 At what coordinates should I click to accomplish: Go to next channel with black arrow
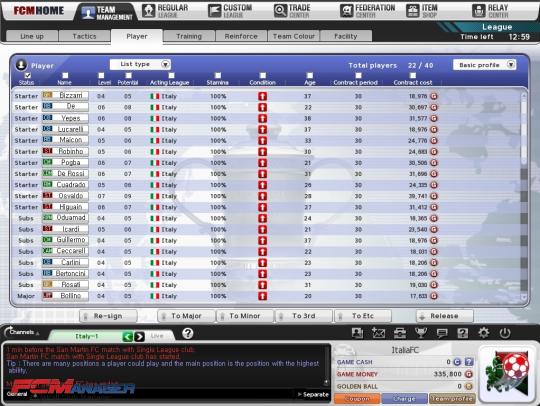[139, 336]
